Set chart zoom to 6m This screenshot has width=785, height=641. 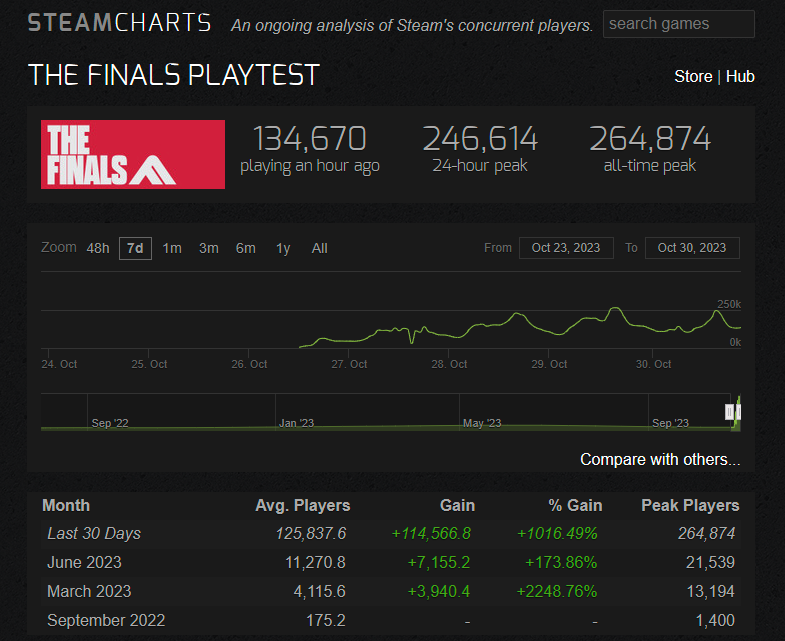(x=246, y=248)
